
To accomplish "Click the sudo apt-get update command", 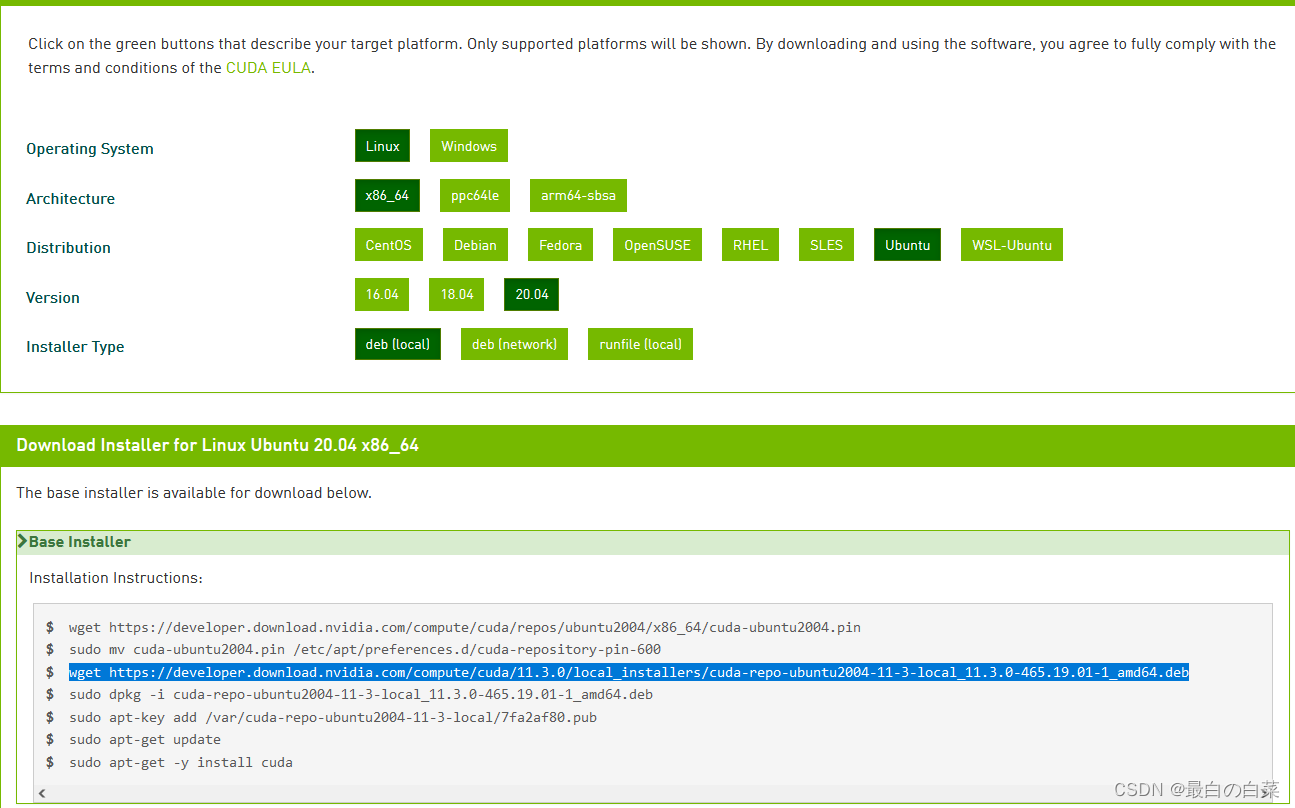I will (145, 740).
